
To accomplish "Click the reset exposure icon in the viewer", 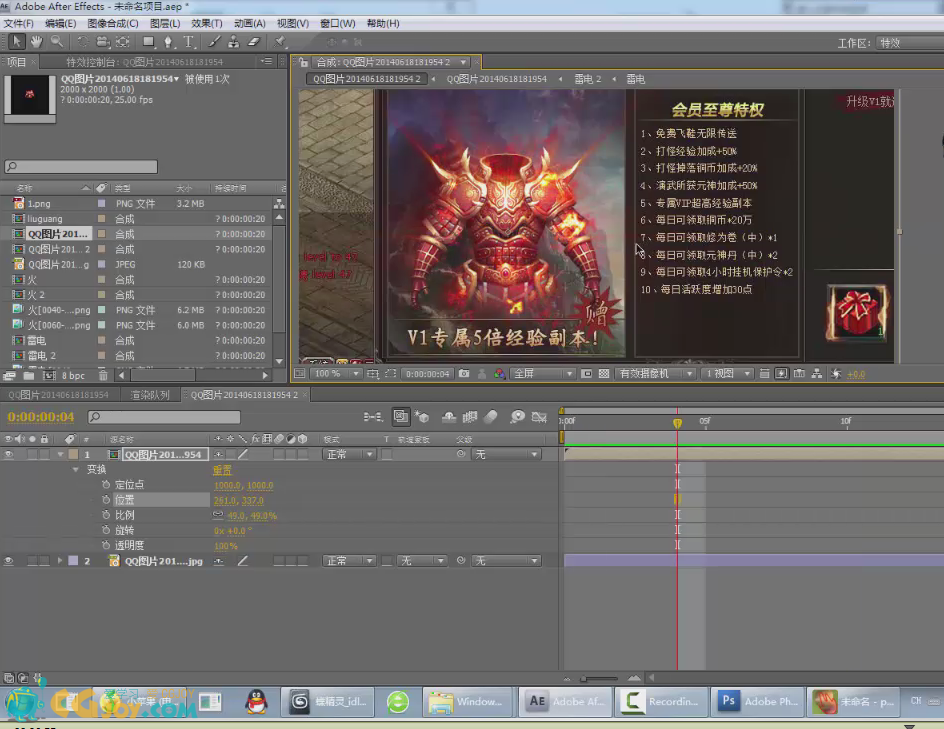I will point(836,374).
